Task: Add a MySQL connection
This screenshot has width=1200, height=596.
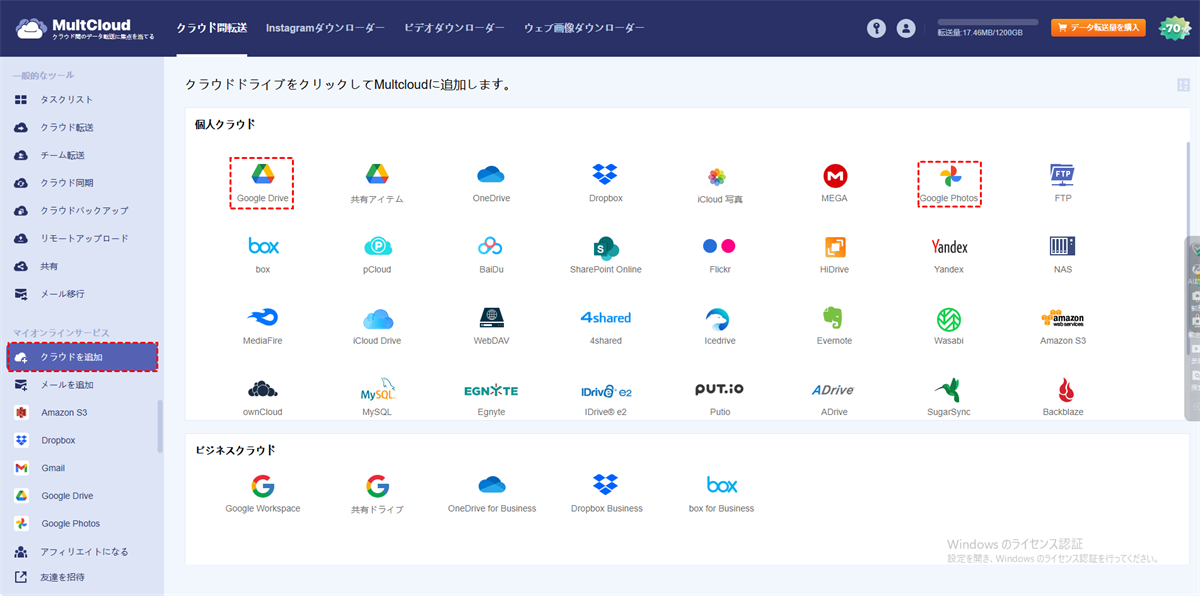Action: 377,397
